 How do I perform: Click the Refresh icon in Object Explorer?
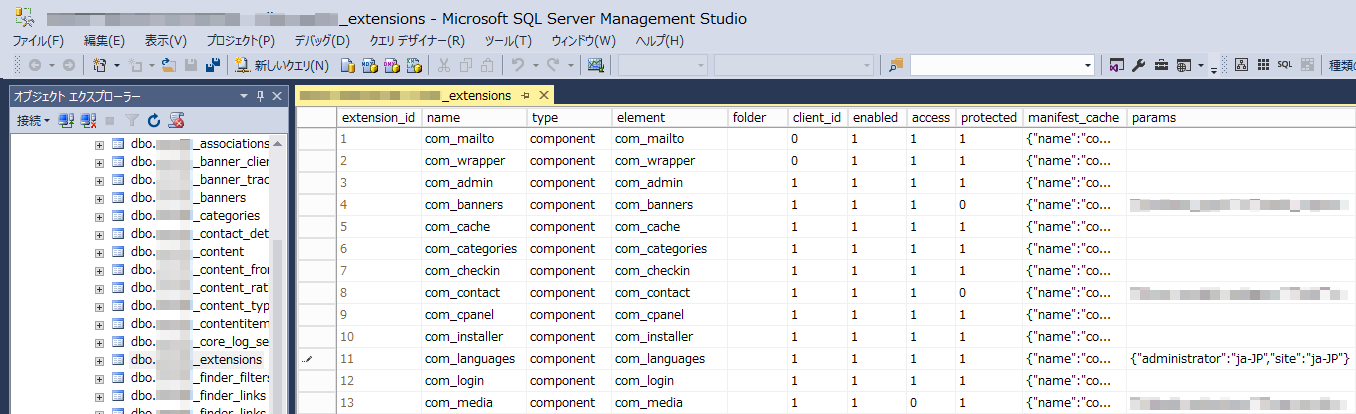coord(153,121)
